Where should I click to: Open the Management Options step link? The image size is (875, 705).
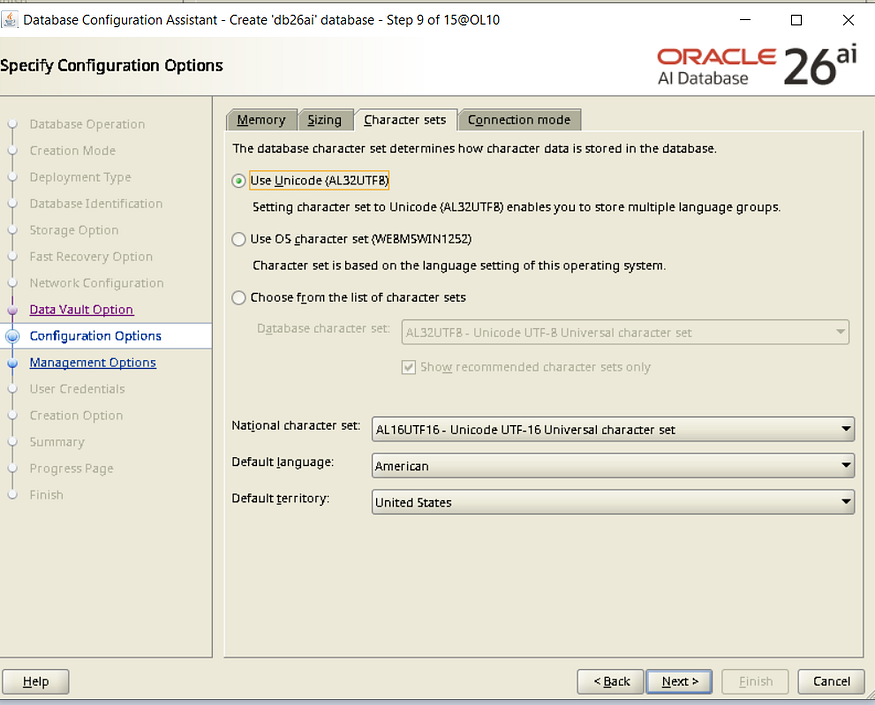93,363
